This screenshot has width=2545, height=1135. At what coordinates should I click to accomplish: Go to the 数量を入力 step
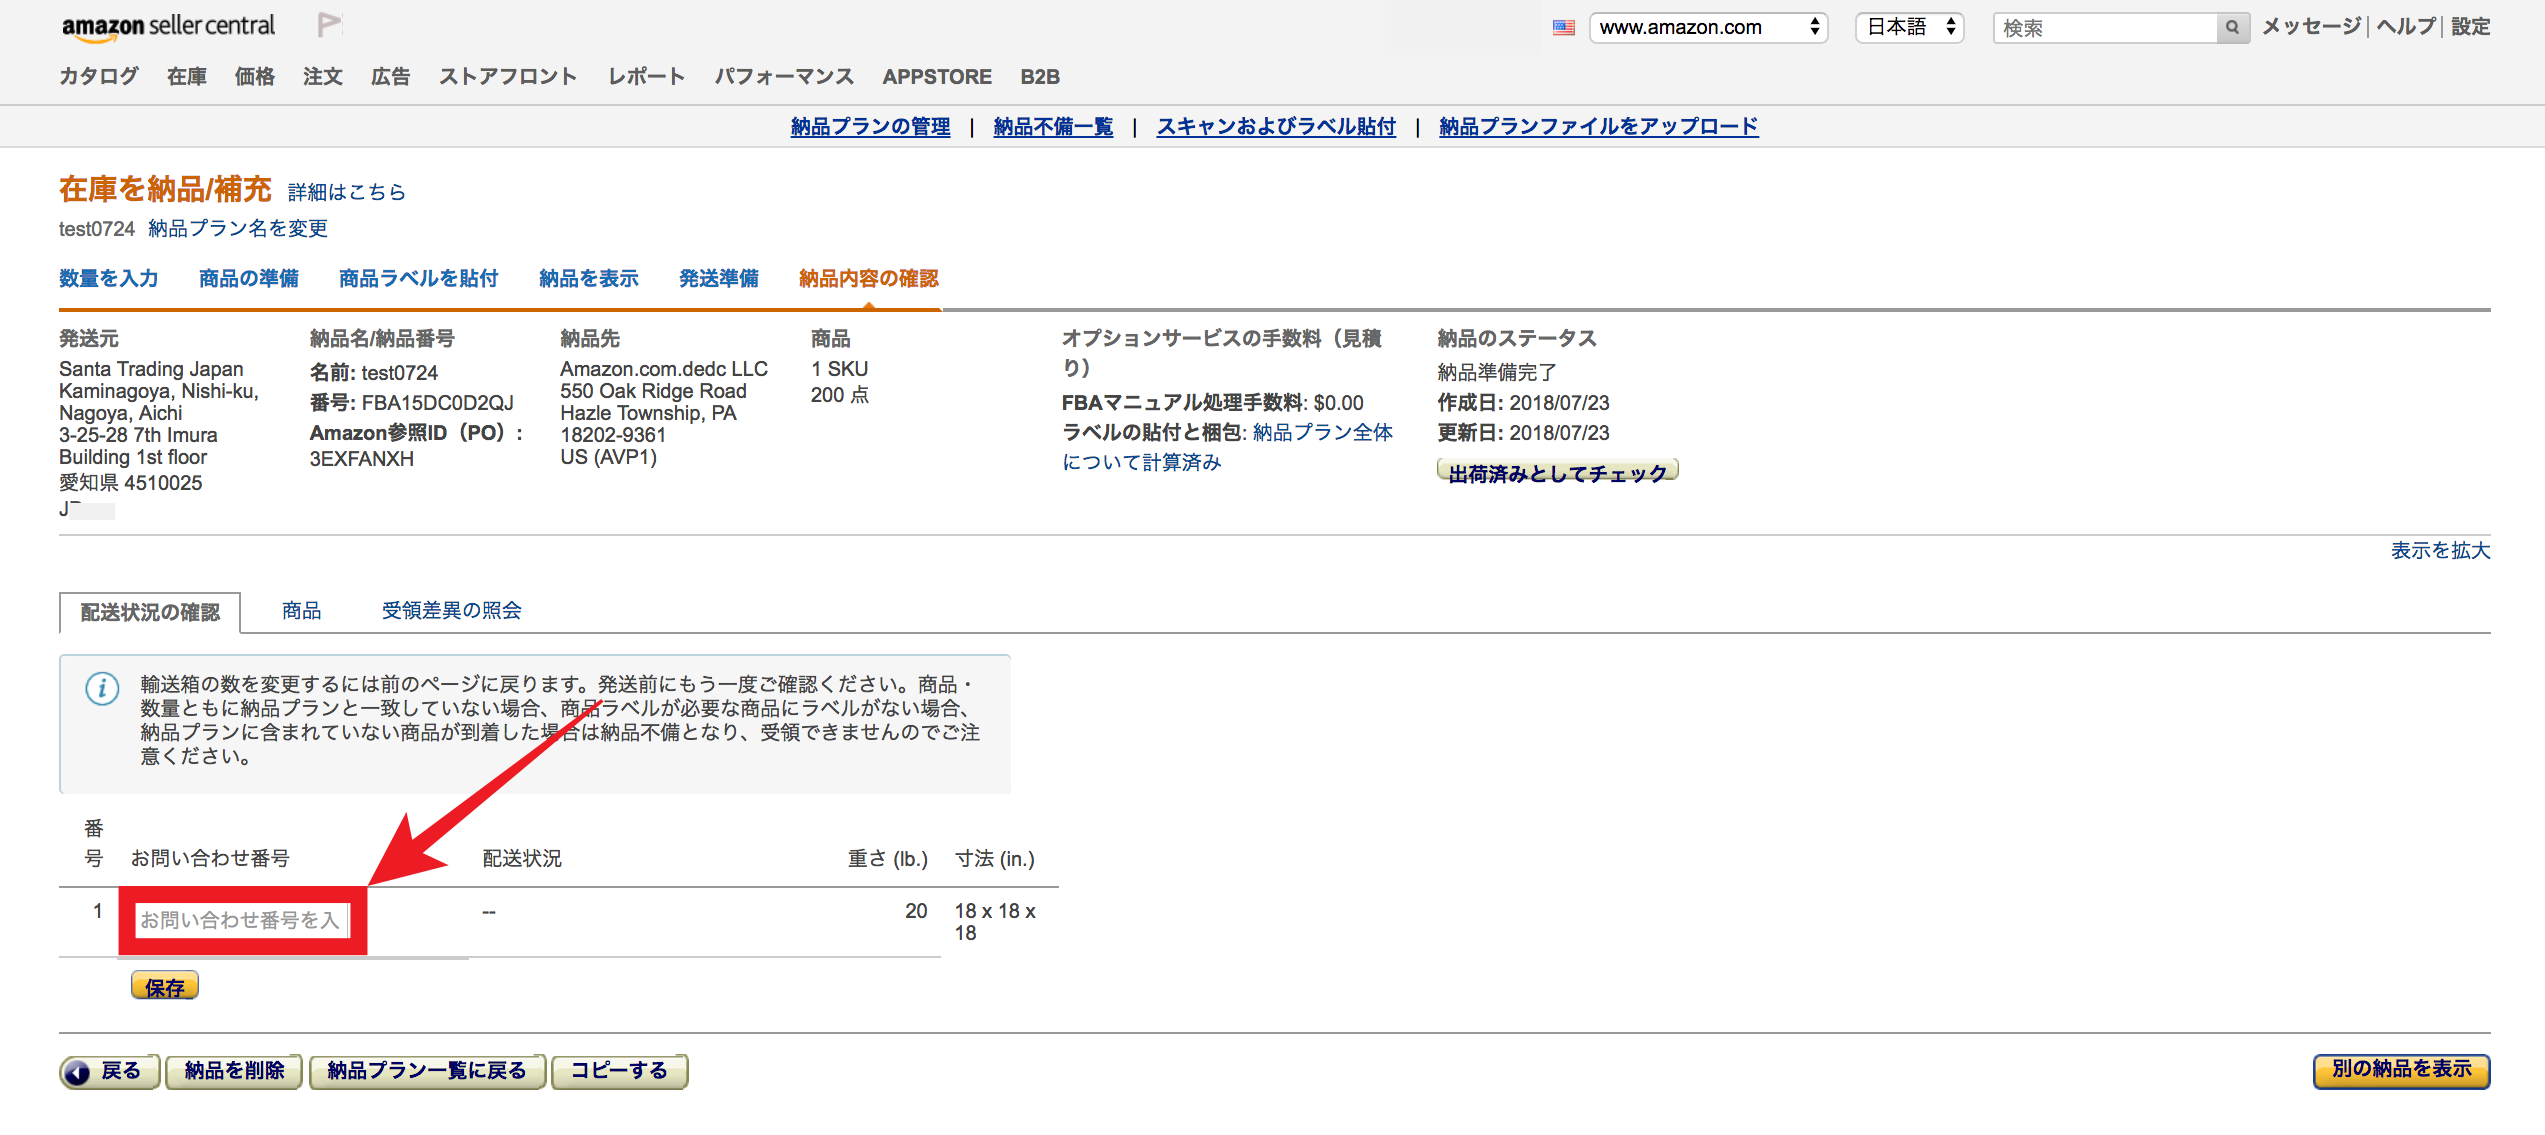pos(109,279)
